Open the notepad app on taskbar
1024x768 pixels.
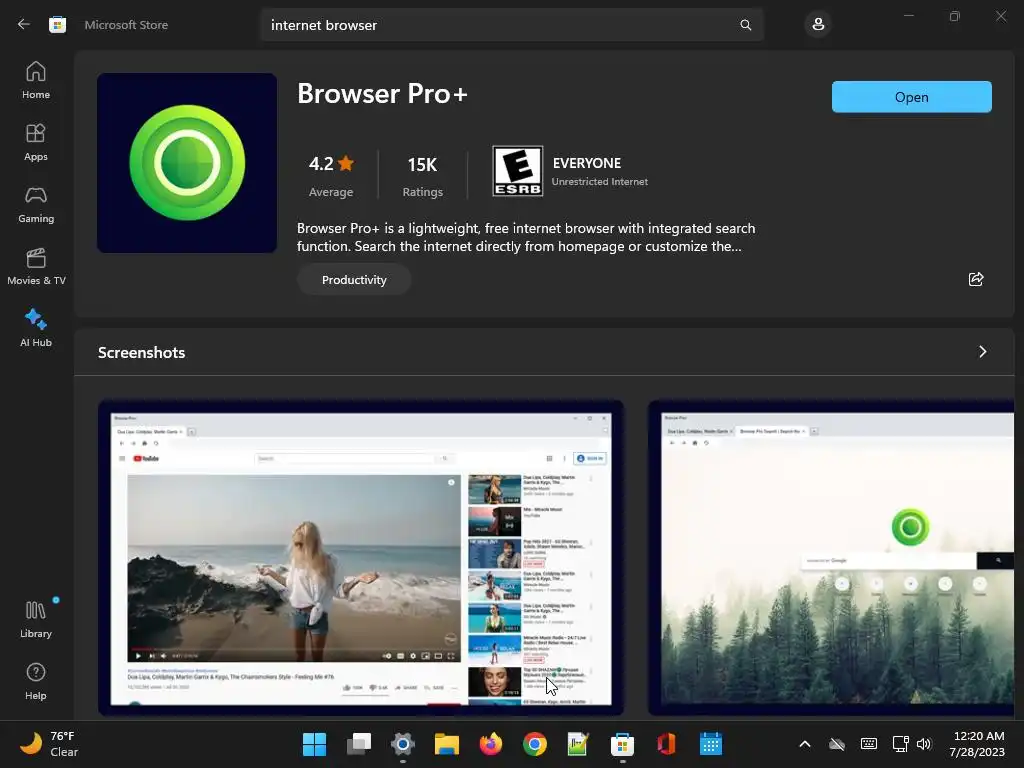(x=578, y=744)
